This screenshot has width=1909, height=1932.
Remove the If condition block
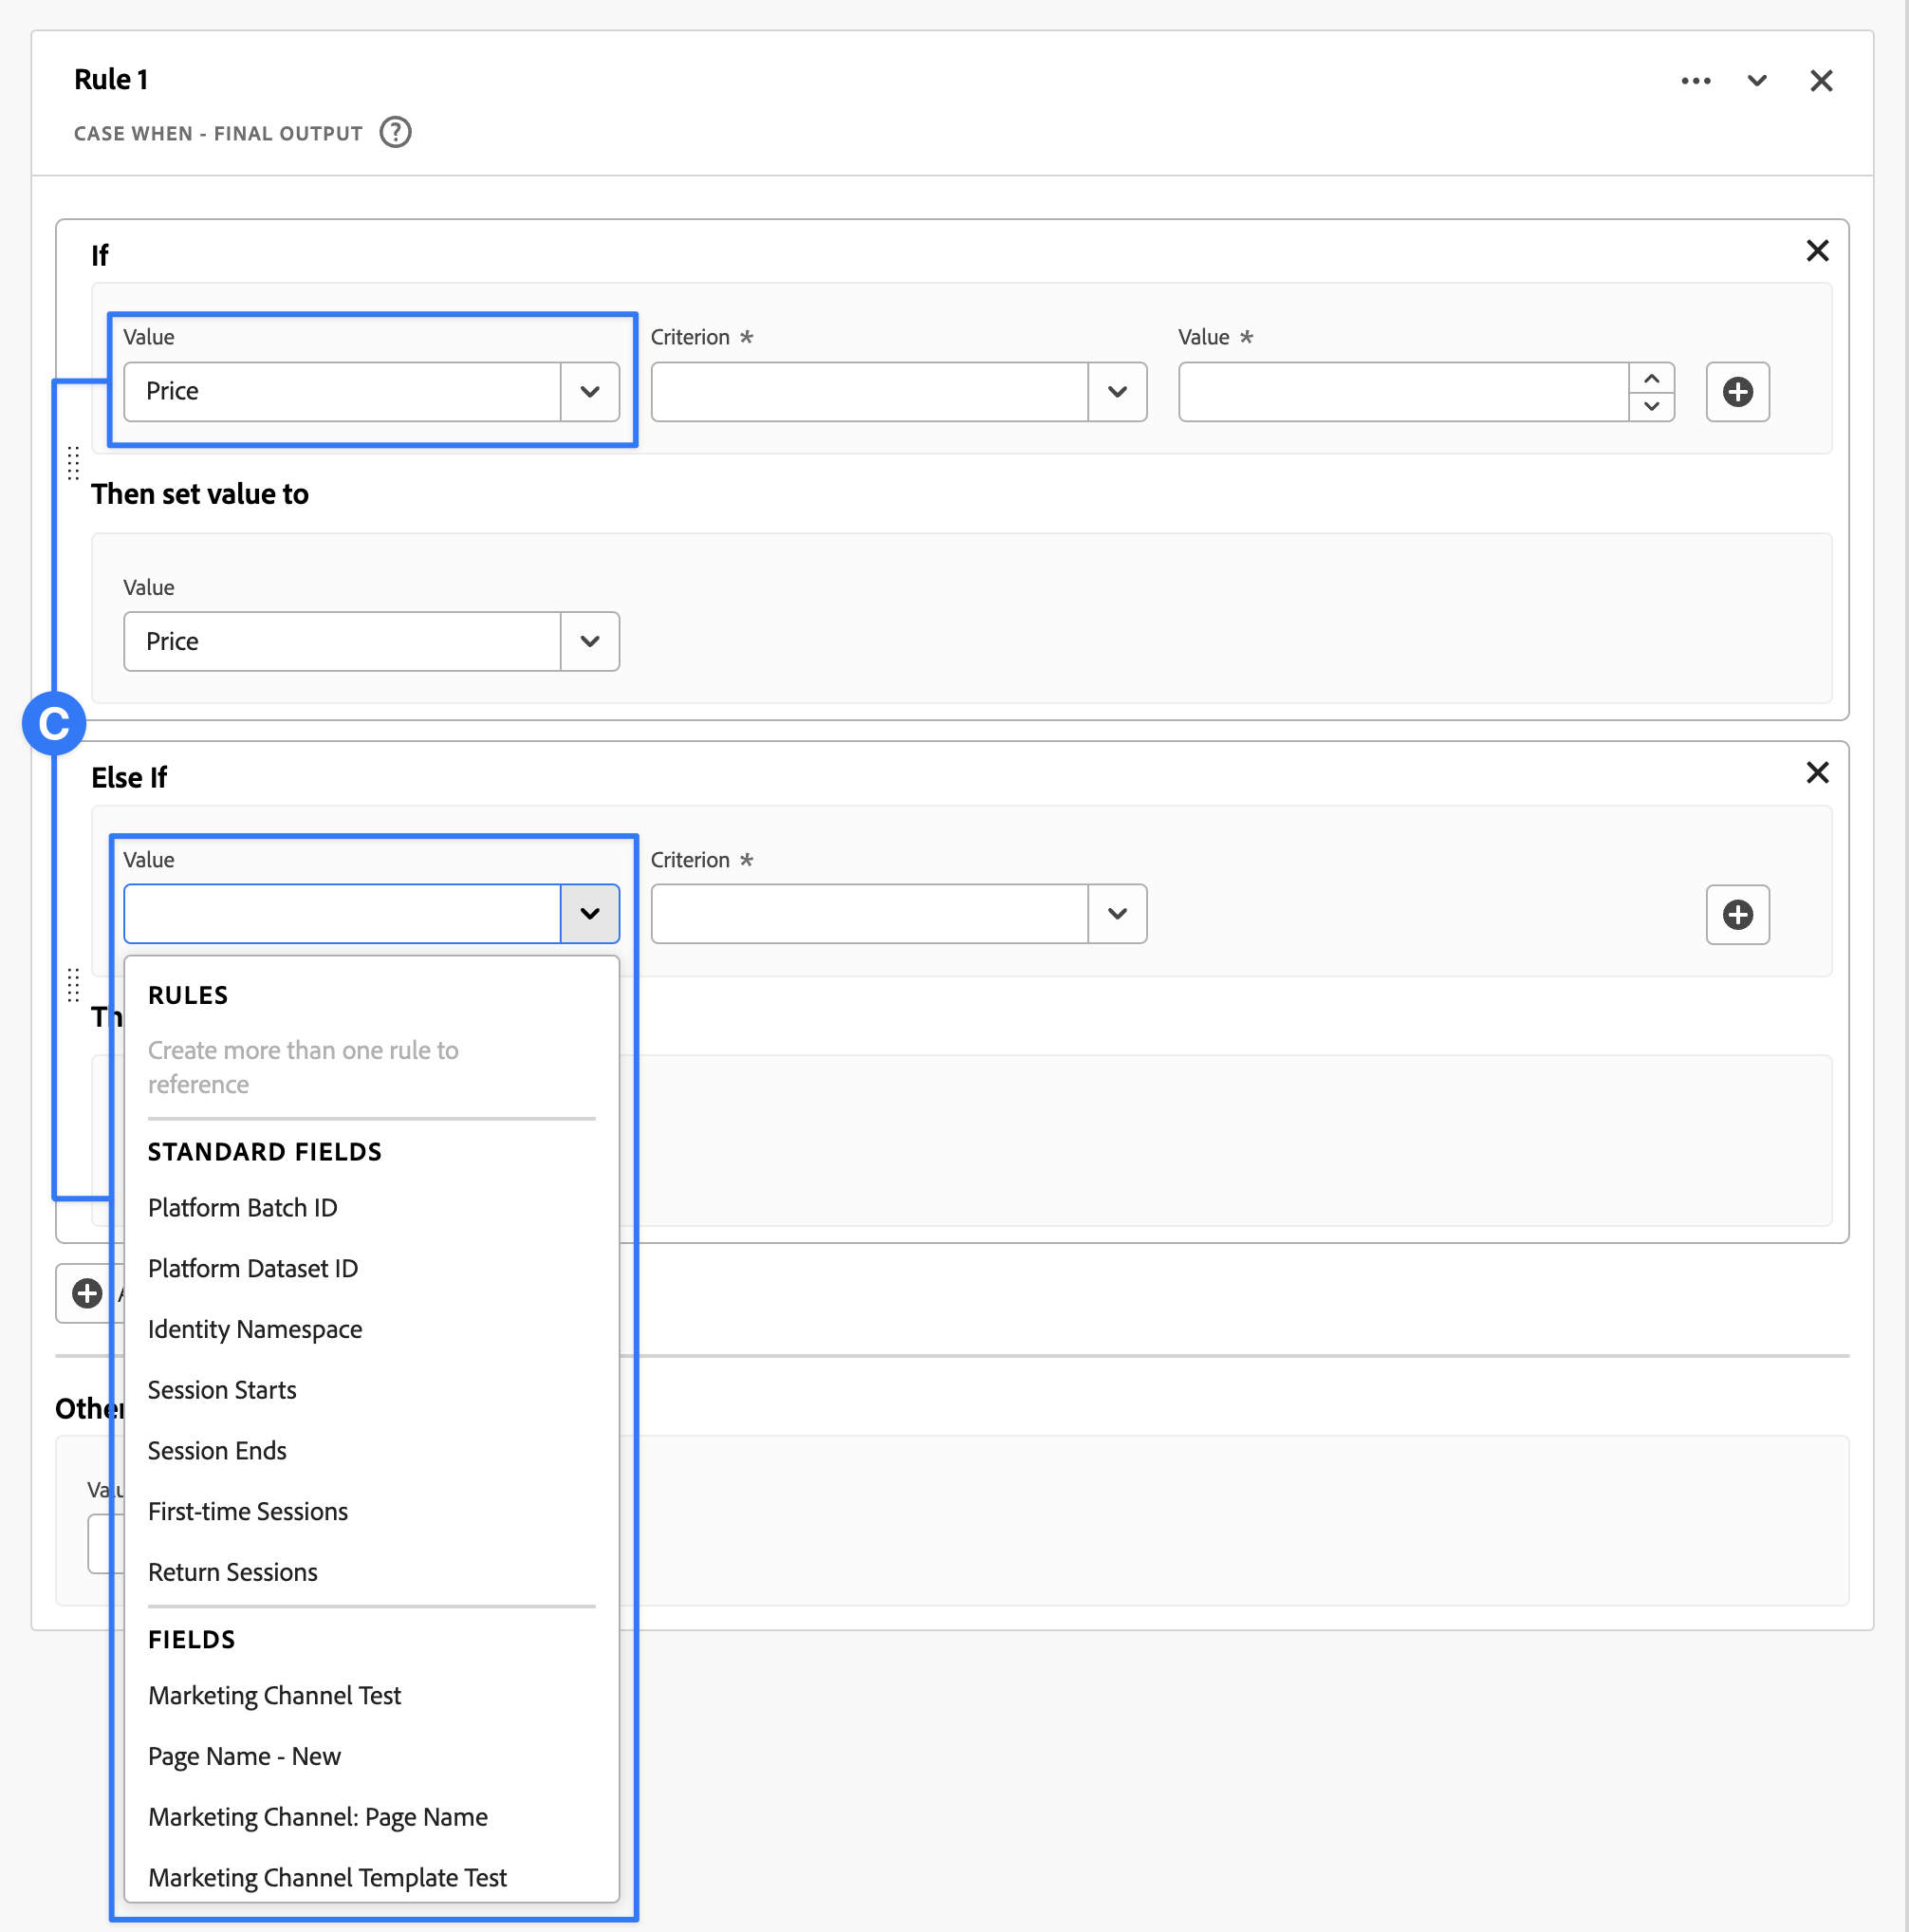1816,251
